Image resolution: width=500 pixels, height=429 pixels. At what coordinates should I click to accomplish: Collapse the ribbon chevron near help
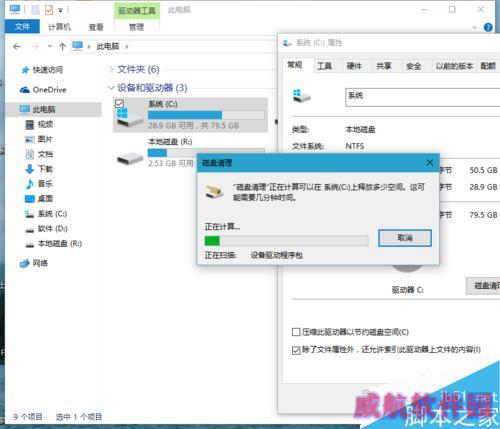[474, 27]
